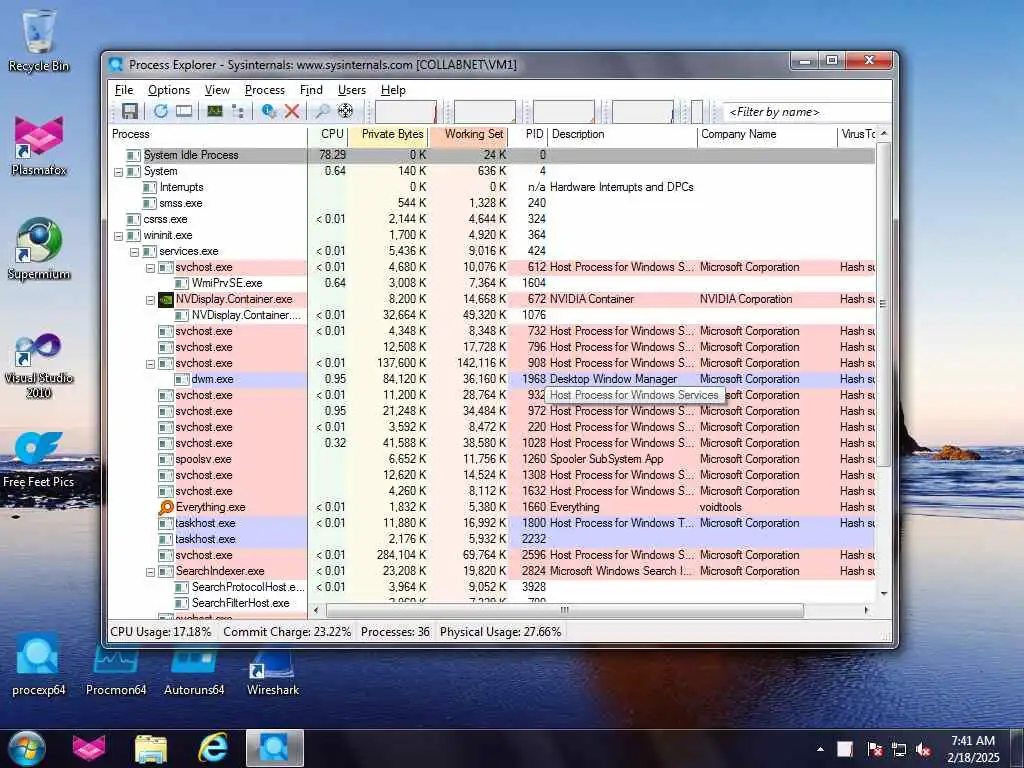Sort by Working Set column header
The height and width of the screenshot is (768, 1024).
pyautogui.click(x=468, y=135)
